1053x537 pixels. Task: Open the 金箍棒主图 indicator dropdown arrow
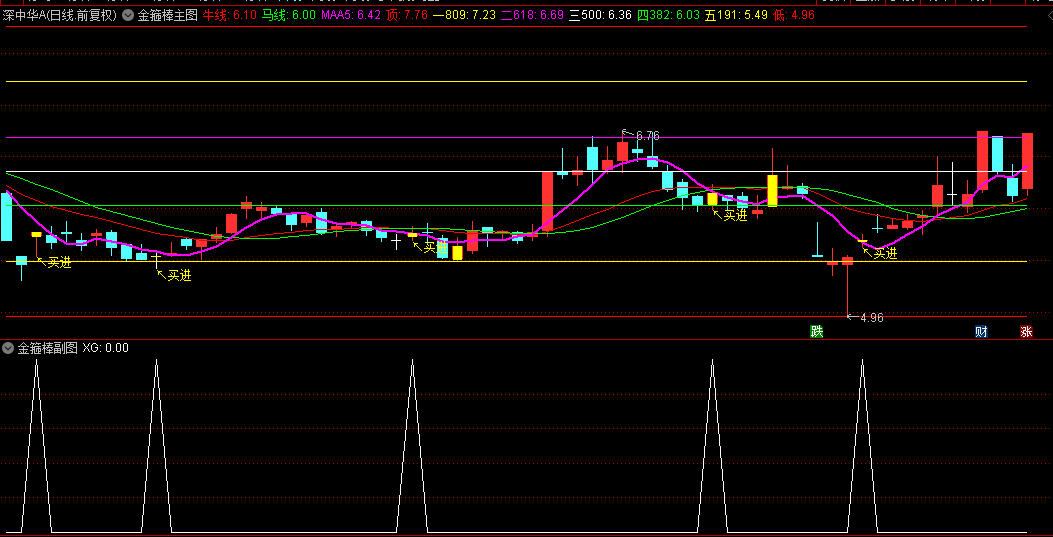click(x=128, y=15)
